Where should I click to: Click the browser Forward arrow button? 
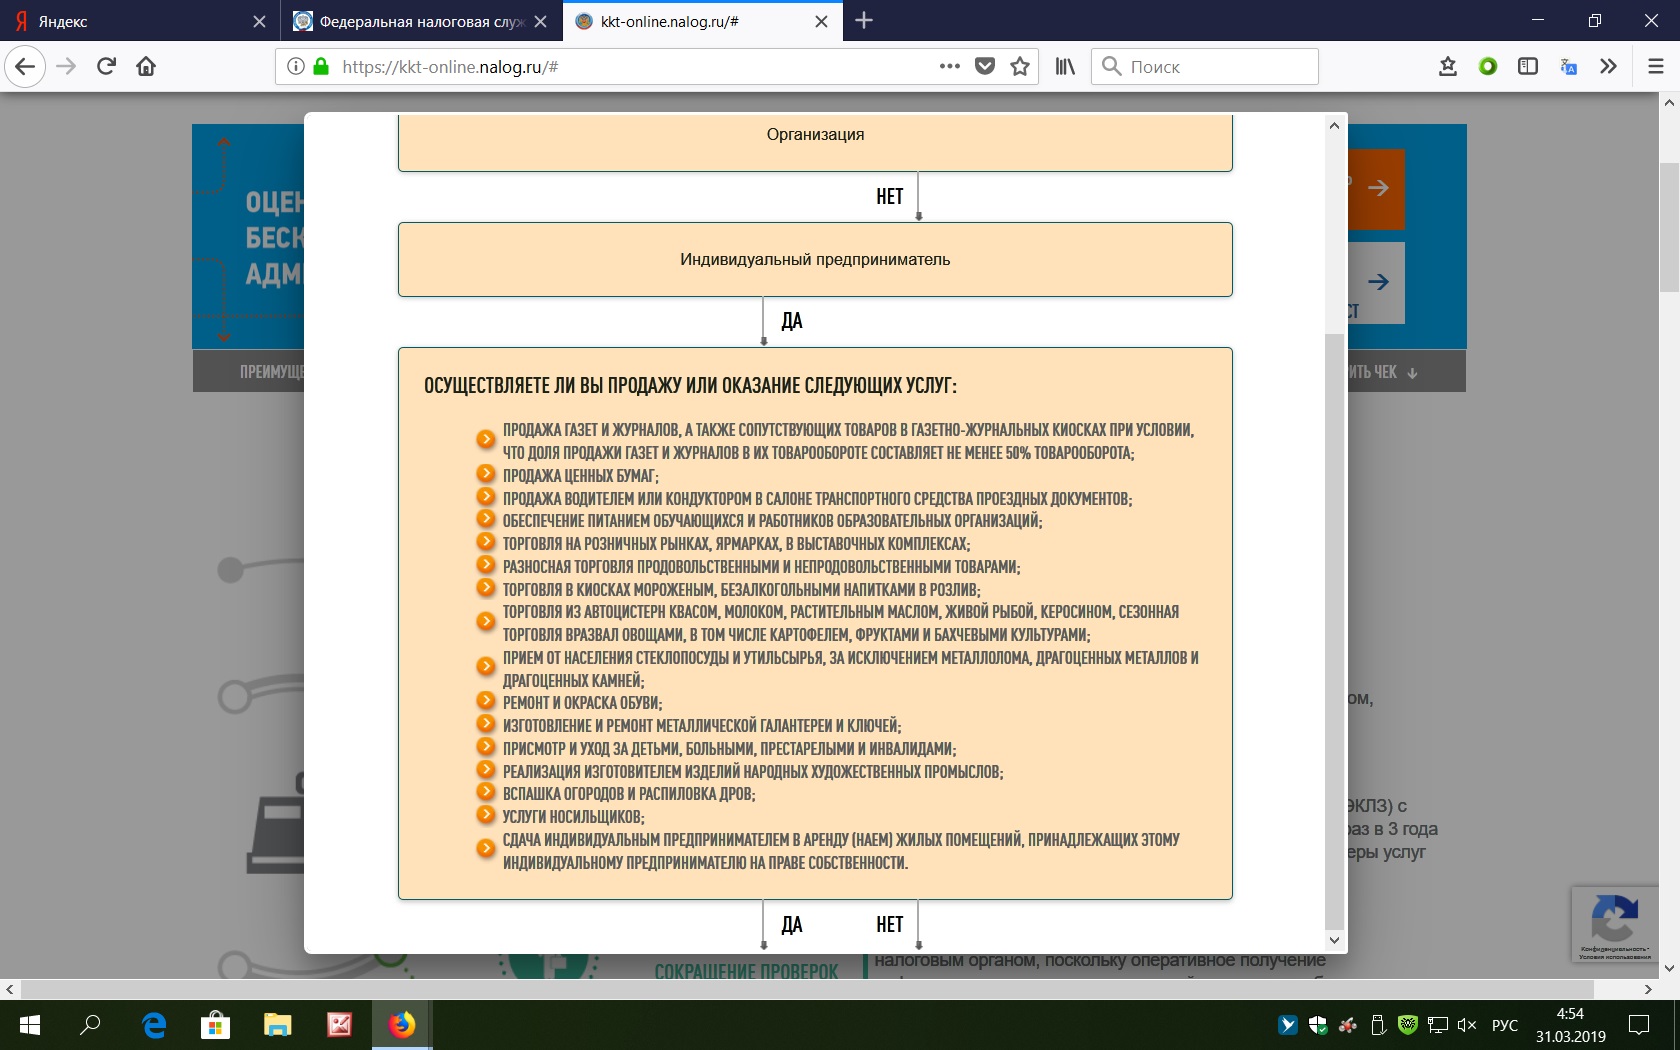point(66,67)
